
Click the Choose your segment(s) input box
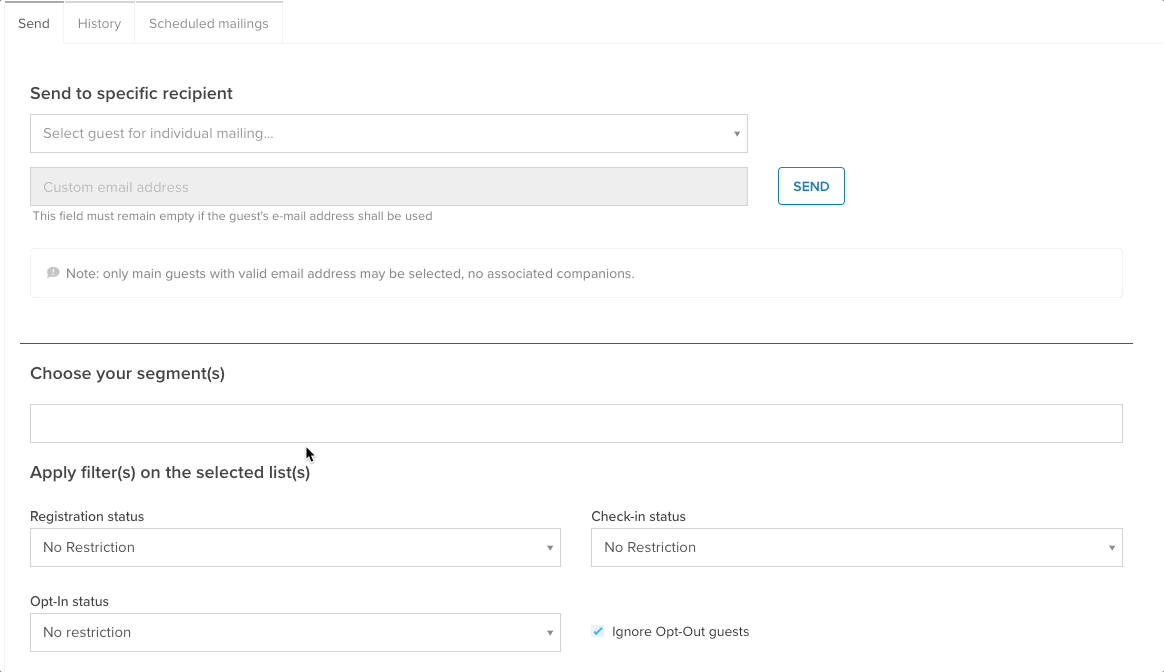576,424
